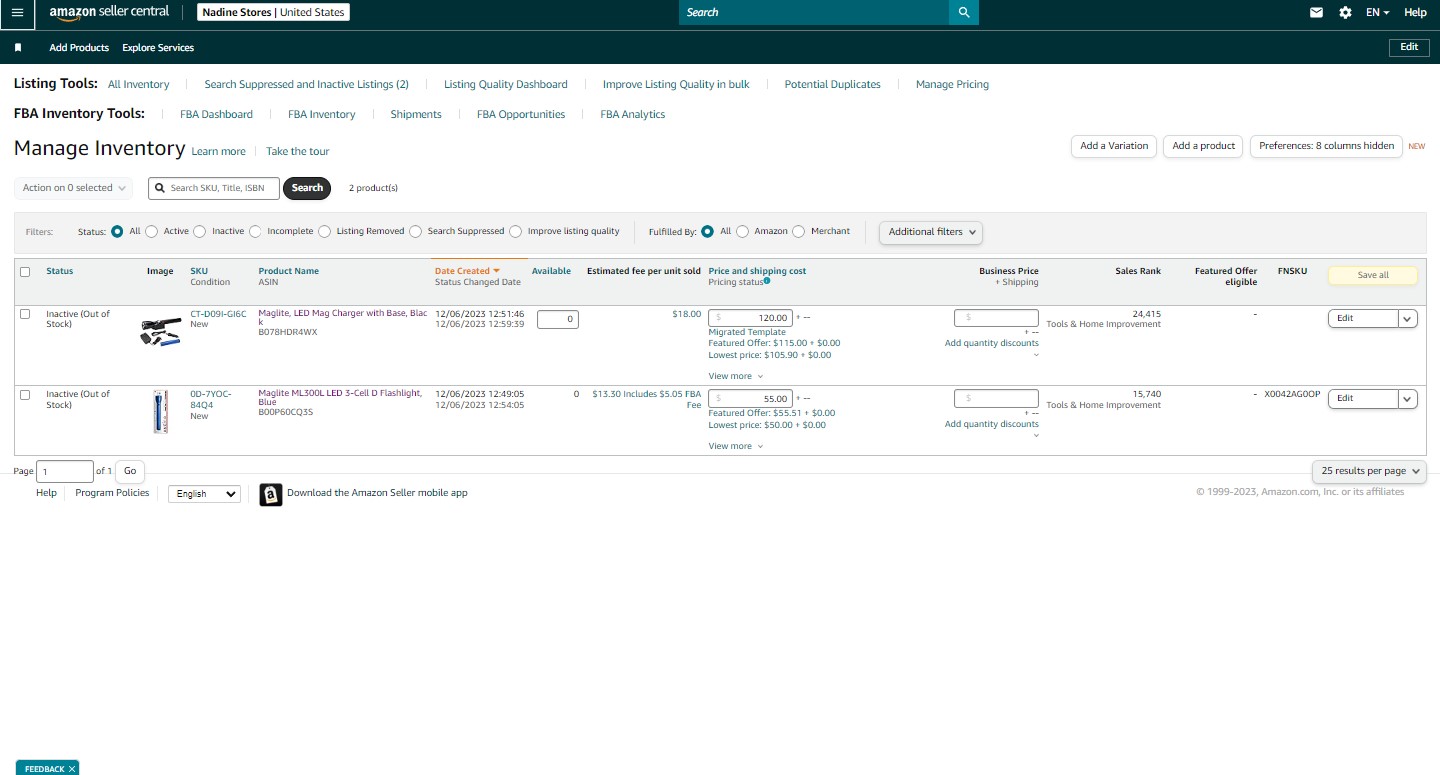This screenshot has height=775, width=1440.
Task: Open Add quantity discounts for ML300L row
Action: (992, 424)
